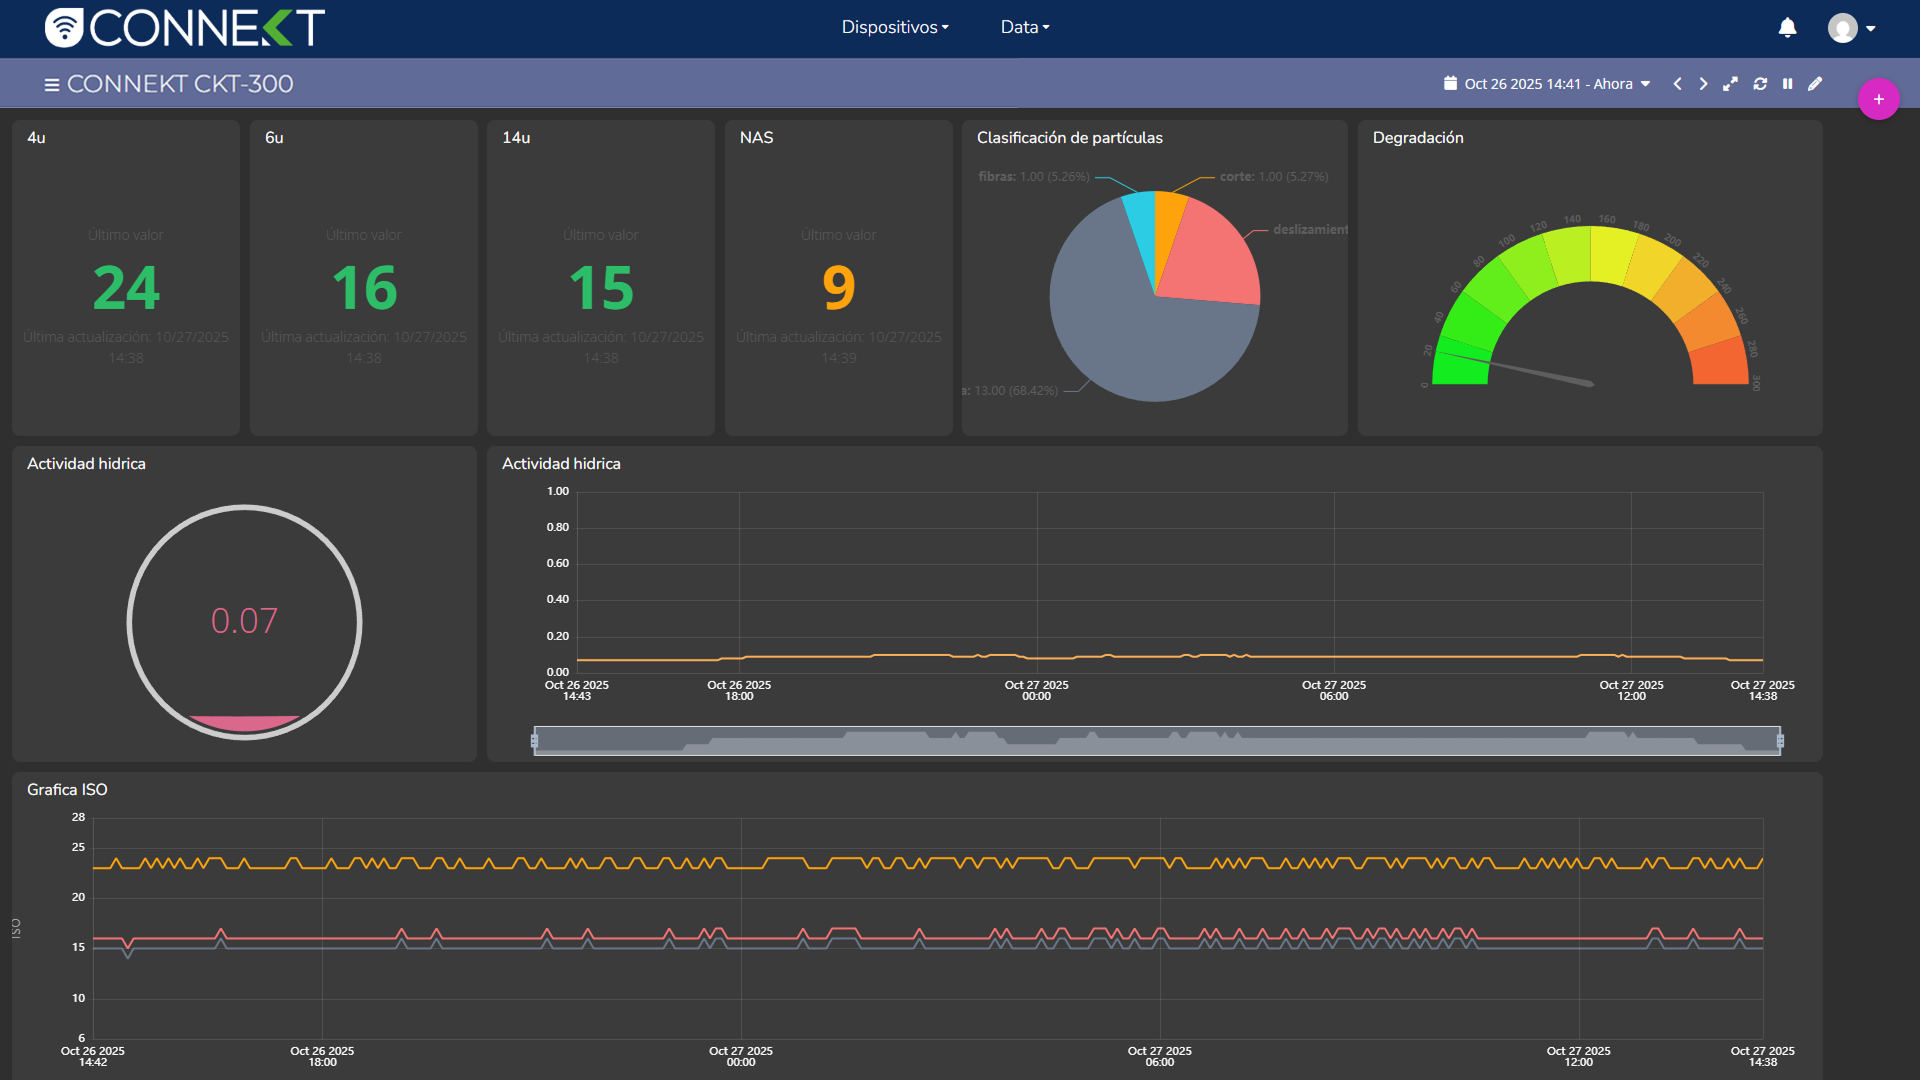Click the calendar icon in toolbar
1920x1080 pixels.
pos(1450,84)
